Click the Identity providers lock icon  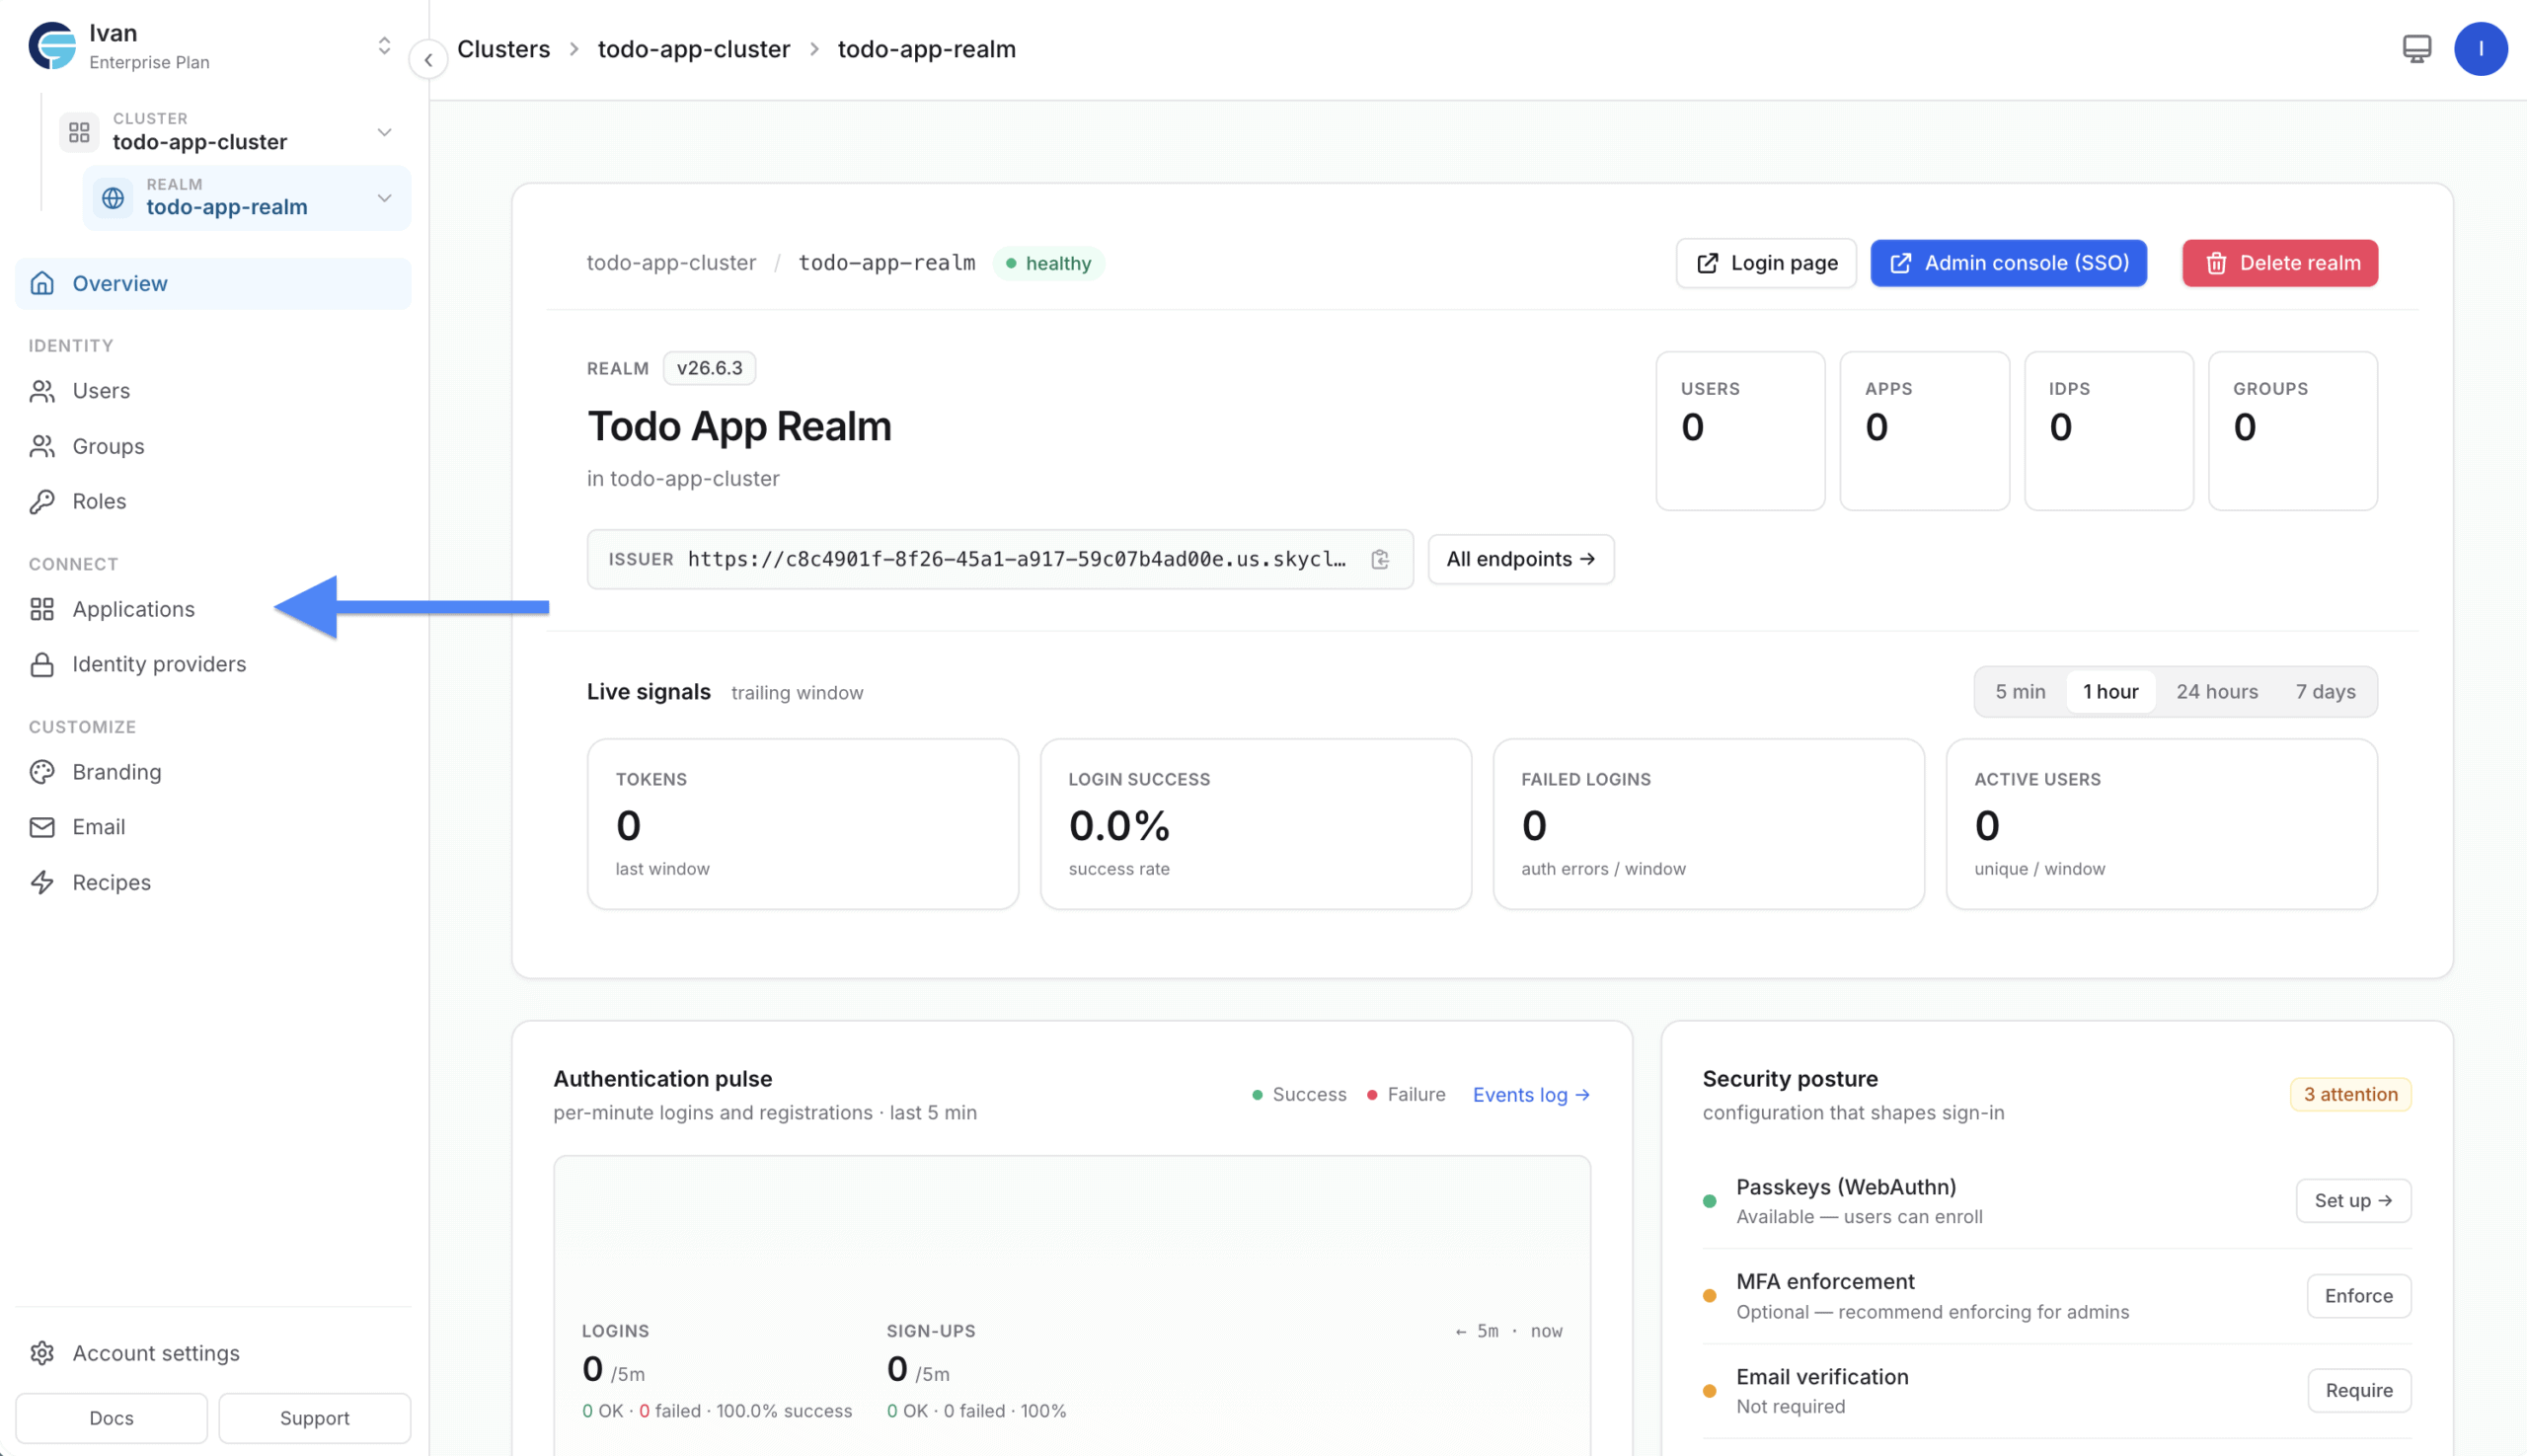pyautogui.click(x=42, y=664)
